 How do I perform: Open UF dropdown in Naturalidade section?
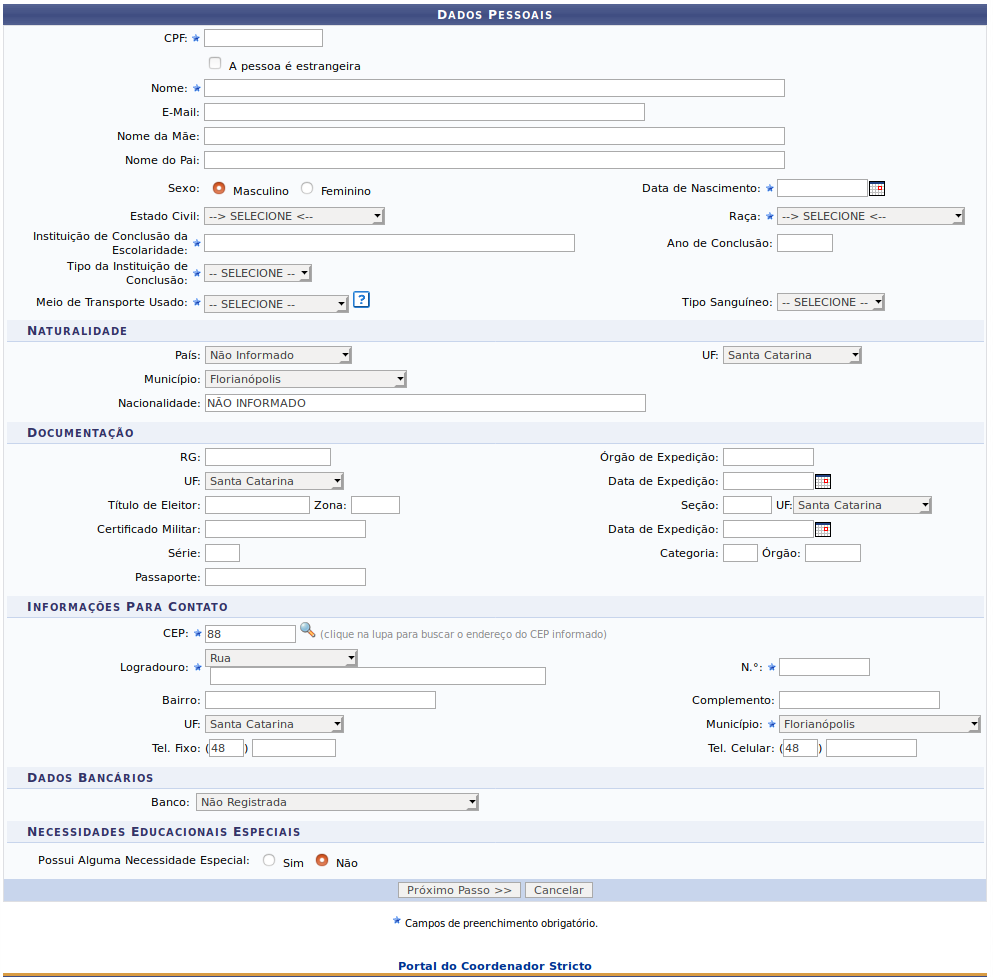click(x=792, y=355)
